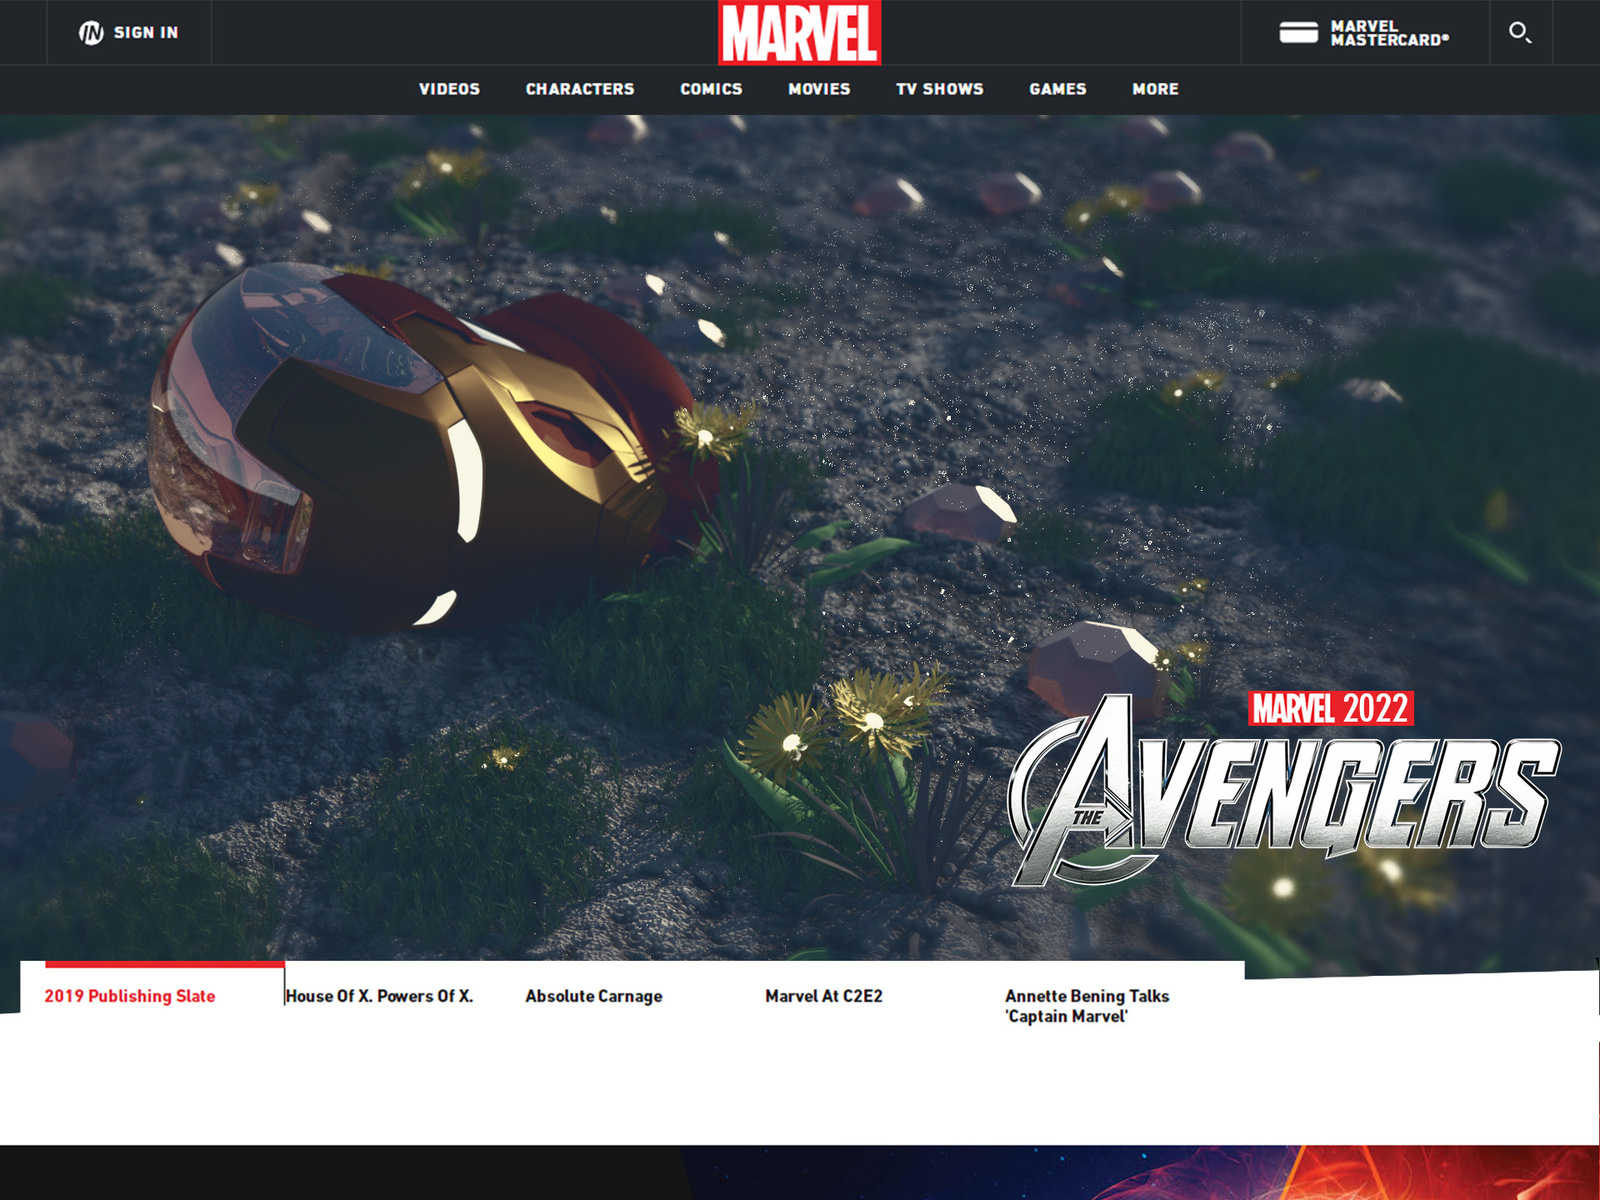Viewport: 1600px width, 1200px height.
Task: Click the Marvel Mastercard card icon
Action: pyautogui.click(x=1296, y=32)
